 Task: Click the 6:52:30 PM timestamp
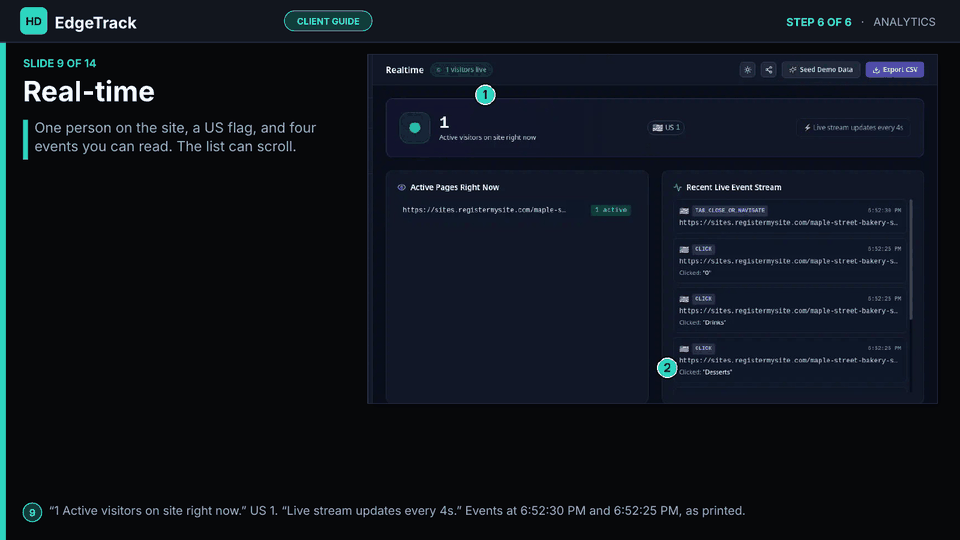(884, 210)
